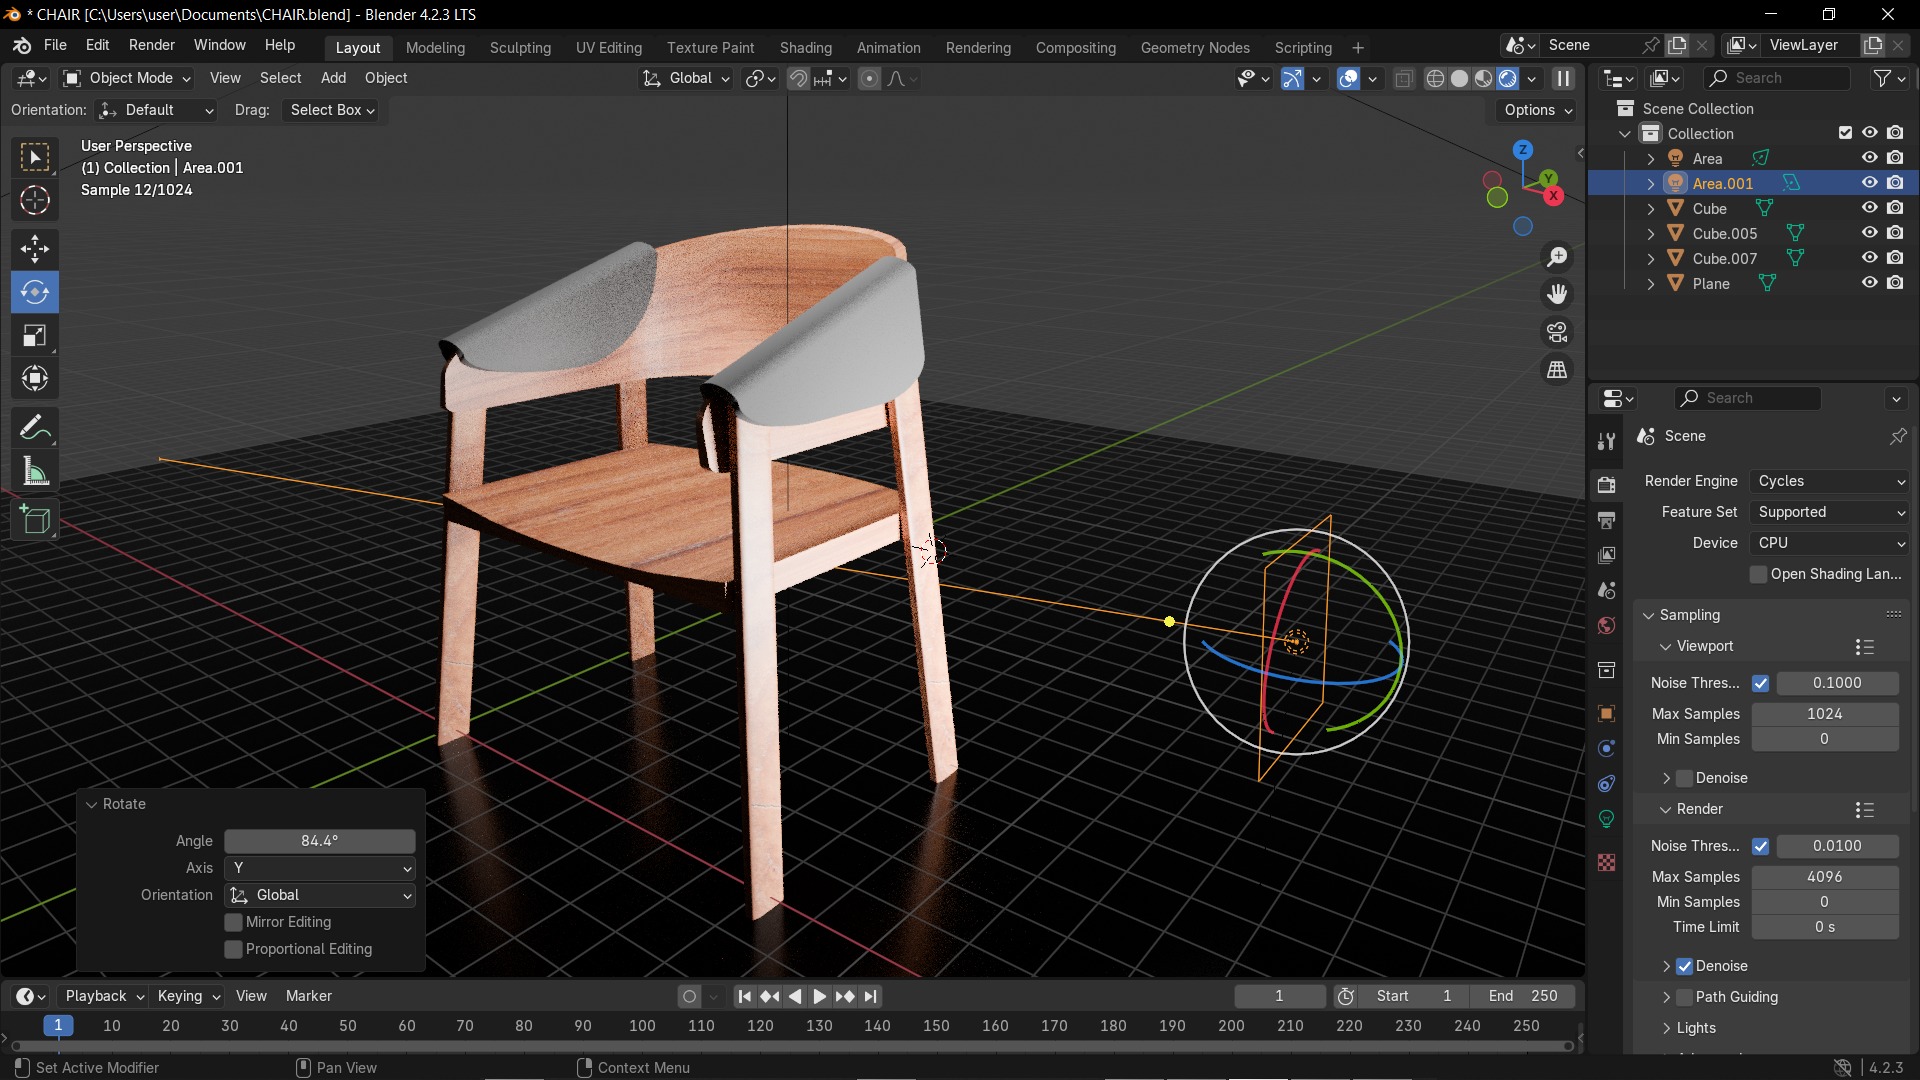The width and height of the screenshot is (1920, 1080).
Task: Open the Tool properties tab
Action: pos(1607,441)
